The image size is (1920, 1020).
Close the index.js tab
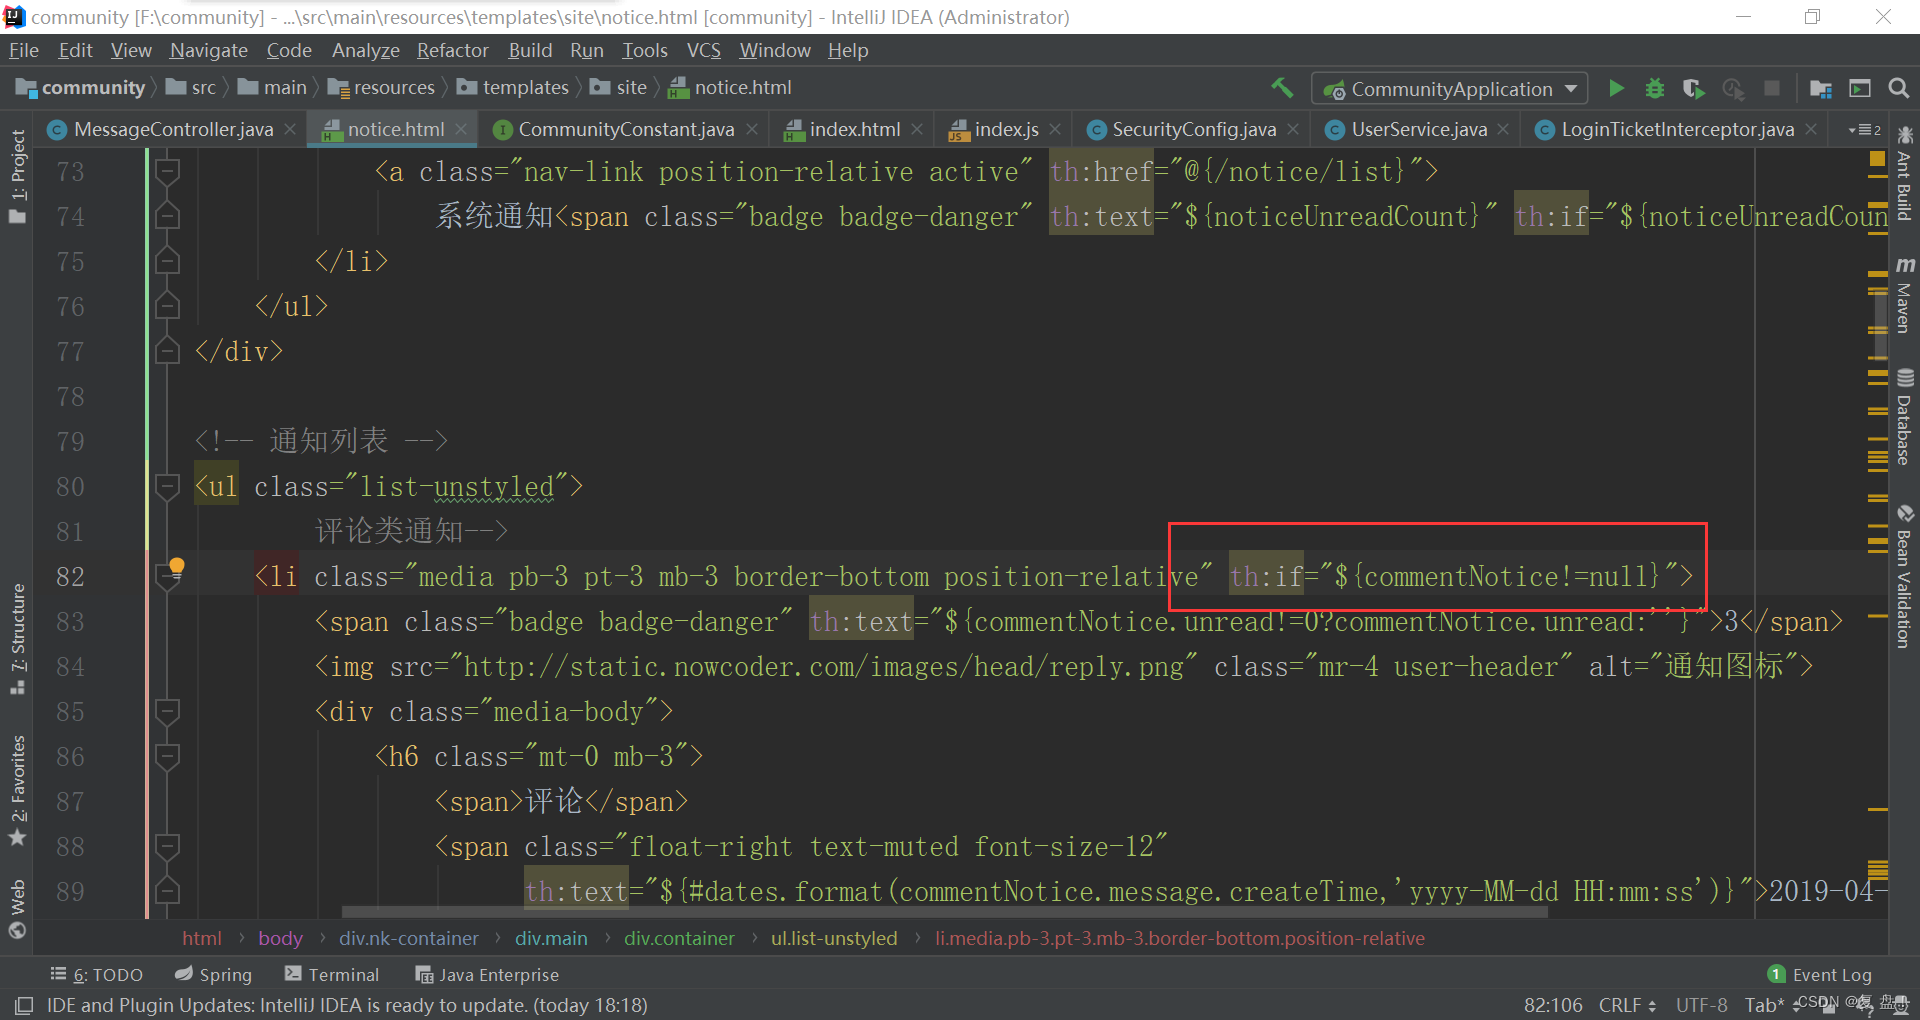(1055, 129)
